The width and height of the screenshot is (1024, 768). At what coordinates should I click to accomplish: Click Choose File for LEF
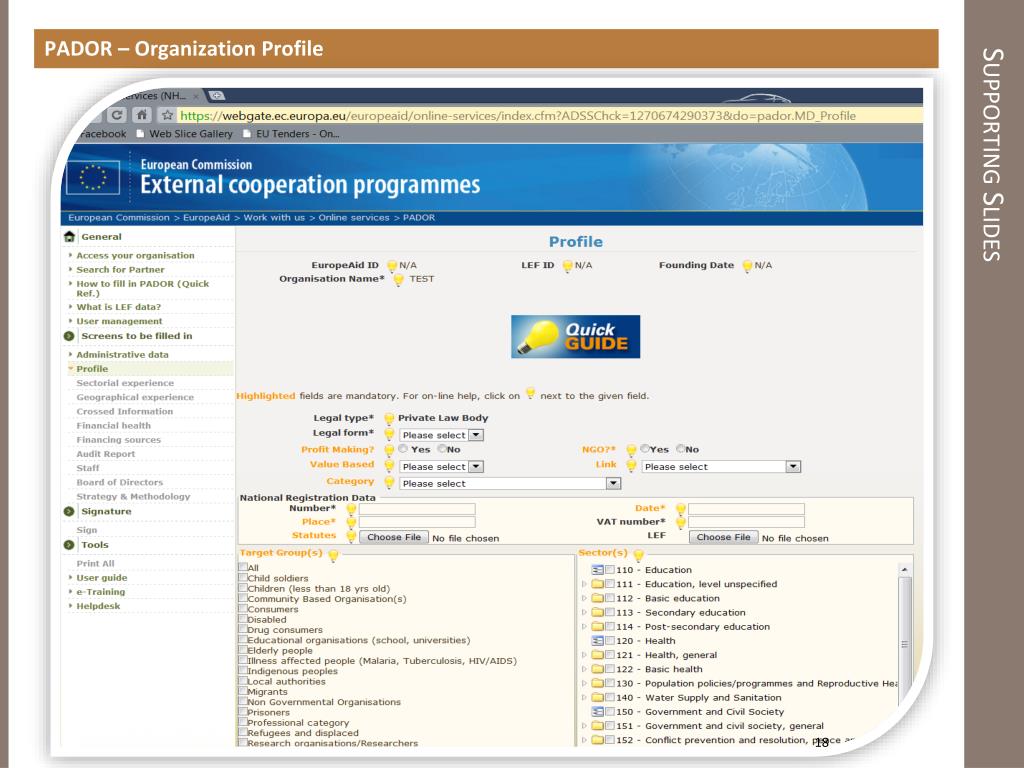point(724,537)
